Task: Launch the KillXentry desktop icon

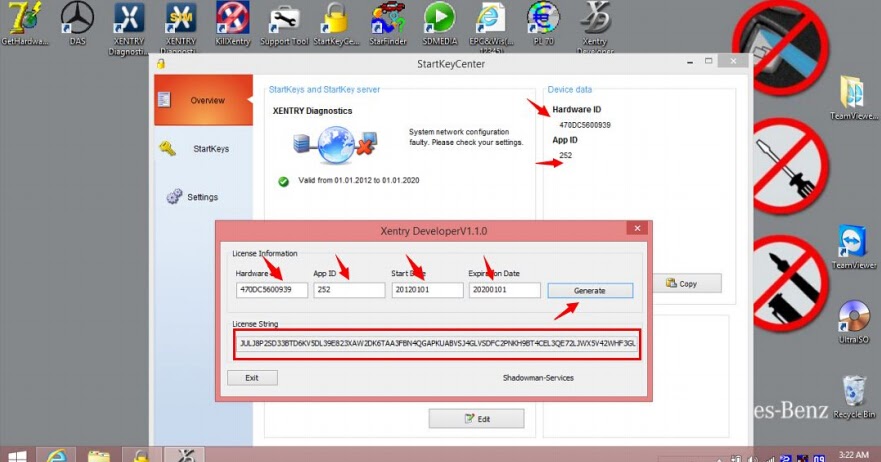Action: [233, 24]
